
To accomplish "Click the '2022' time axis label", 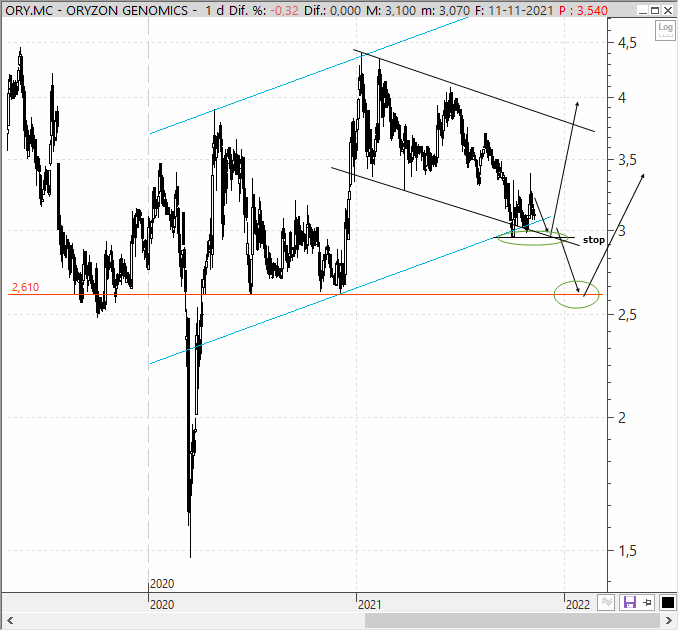I will [x=578, y=604].
